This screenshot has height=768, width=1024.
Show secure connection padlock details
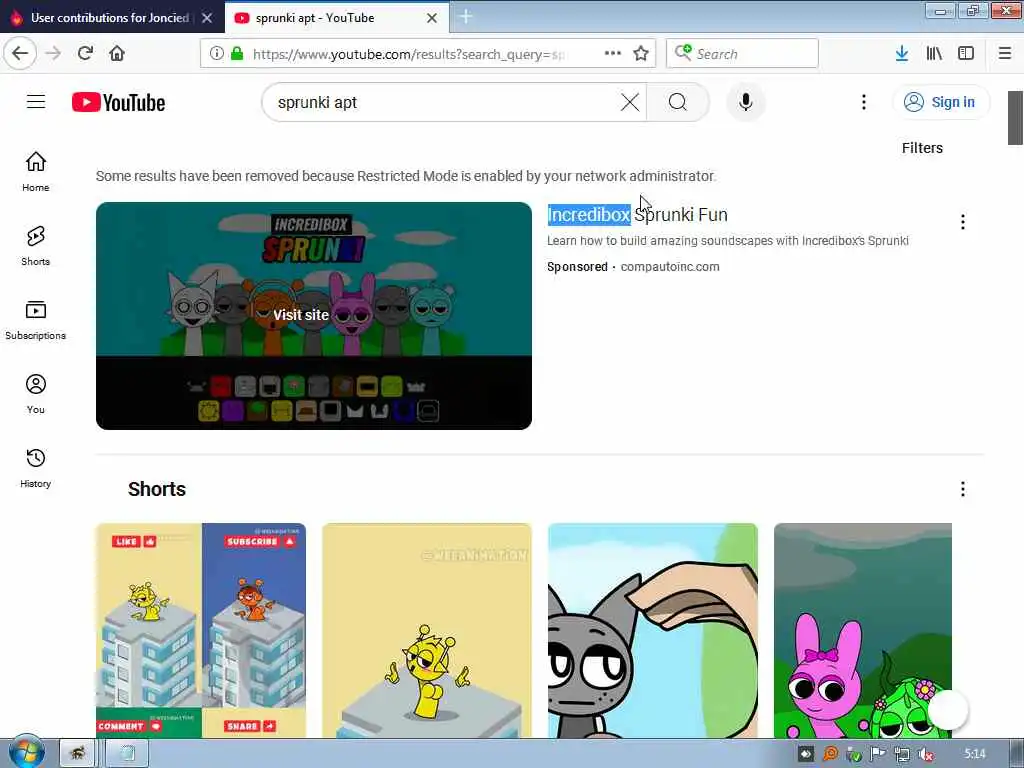pos(236,54)
